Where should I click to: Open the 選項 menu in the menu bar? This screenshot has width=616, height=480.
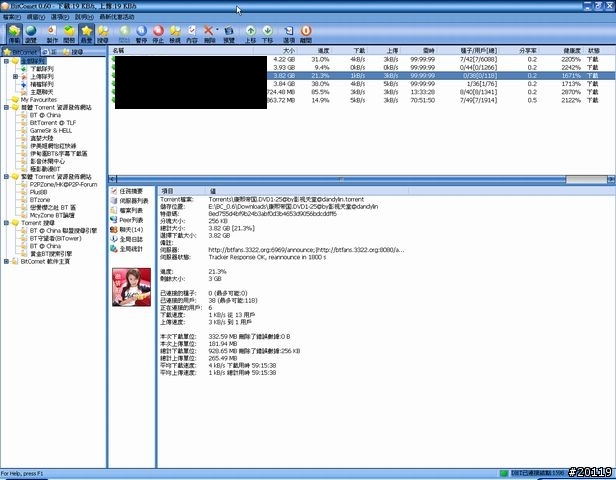[60, 17]
